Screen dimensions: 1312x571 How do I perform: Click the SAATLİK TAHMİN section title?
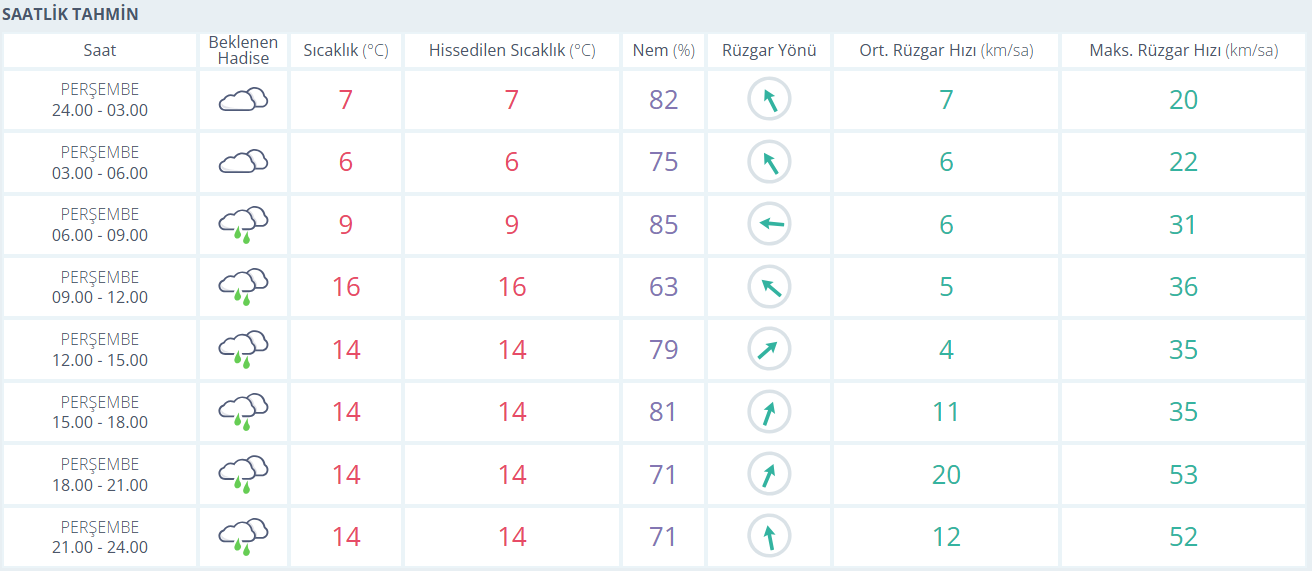click(x=70, y=15)
